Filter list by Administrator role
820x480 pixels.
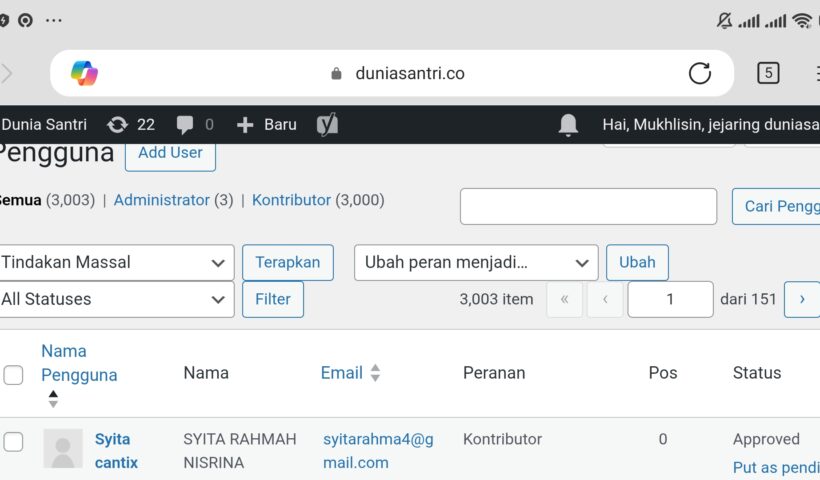pos(161,200)
